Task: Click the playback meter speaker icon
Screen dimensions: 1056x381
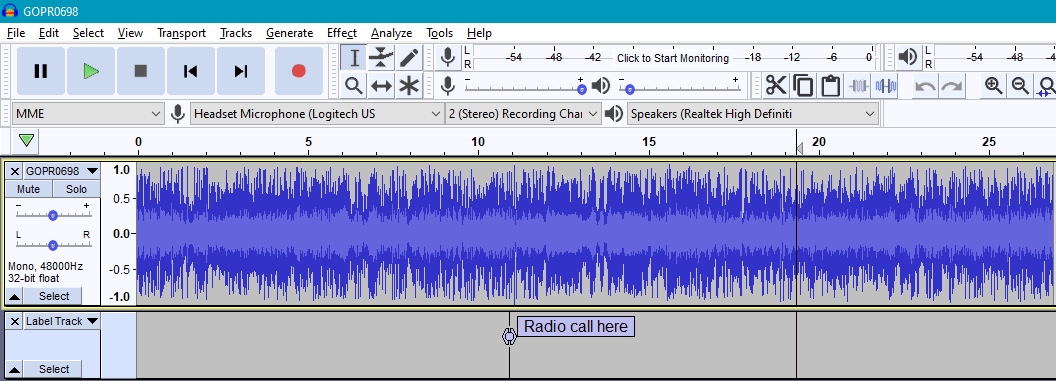Action: [x=909, y=58]
